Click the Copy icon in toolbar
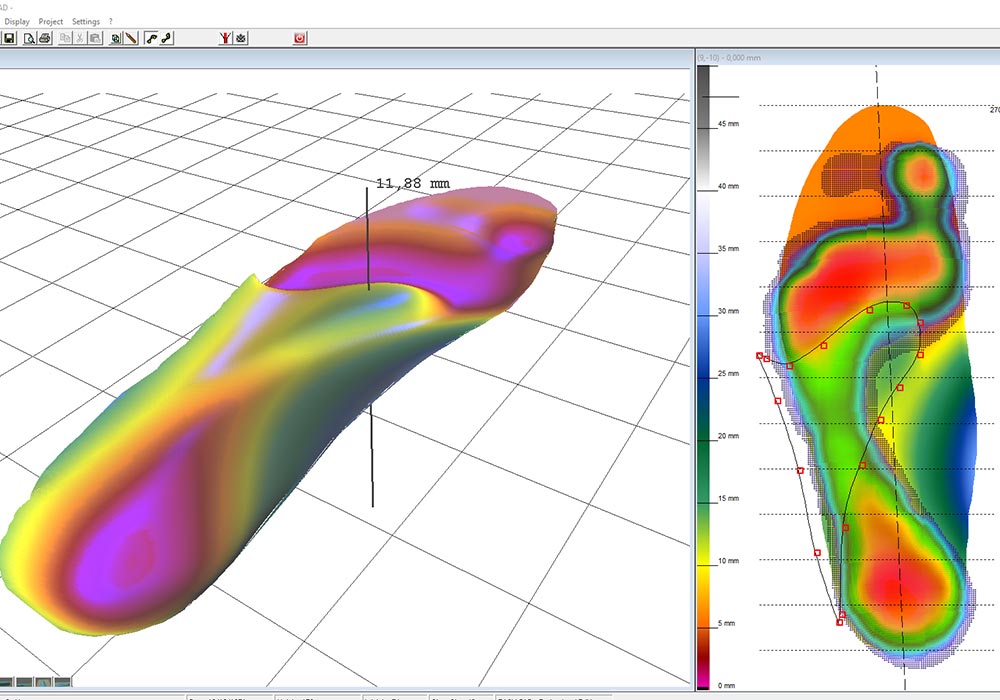1000x700 pixels. coord(65,38)
